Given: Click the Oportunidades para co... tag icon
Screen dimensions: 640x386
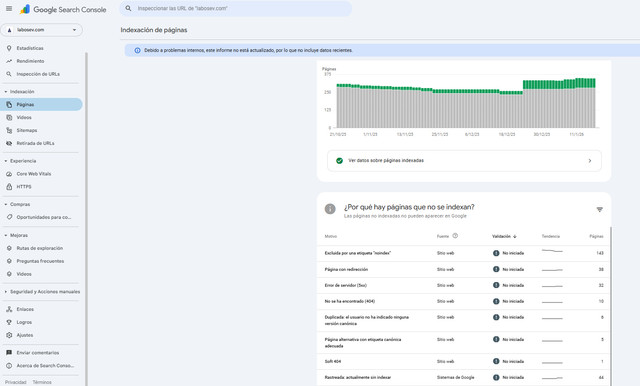Looking at the screenshot, I should (9, 217).
